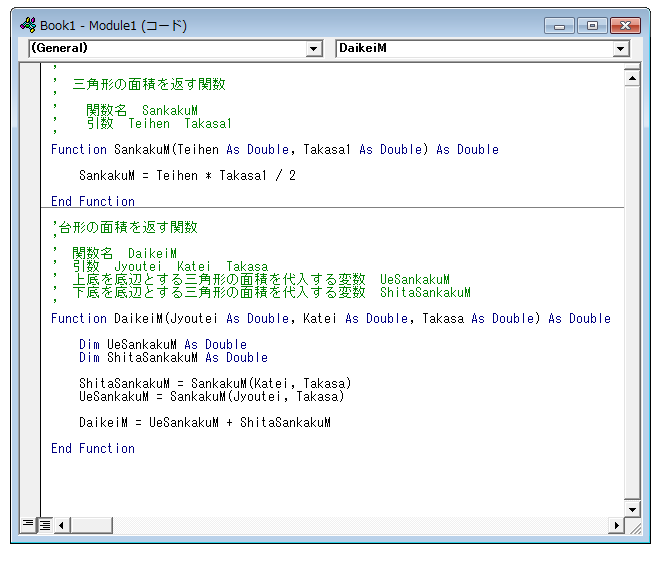Click the horizontal scrollbar left arrow
Viewport: 668px width, 564px height.
61,524
